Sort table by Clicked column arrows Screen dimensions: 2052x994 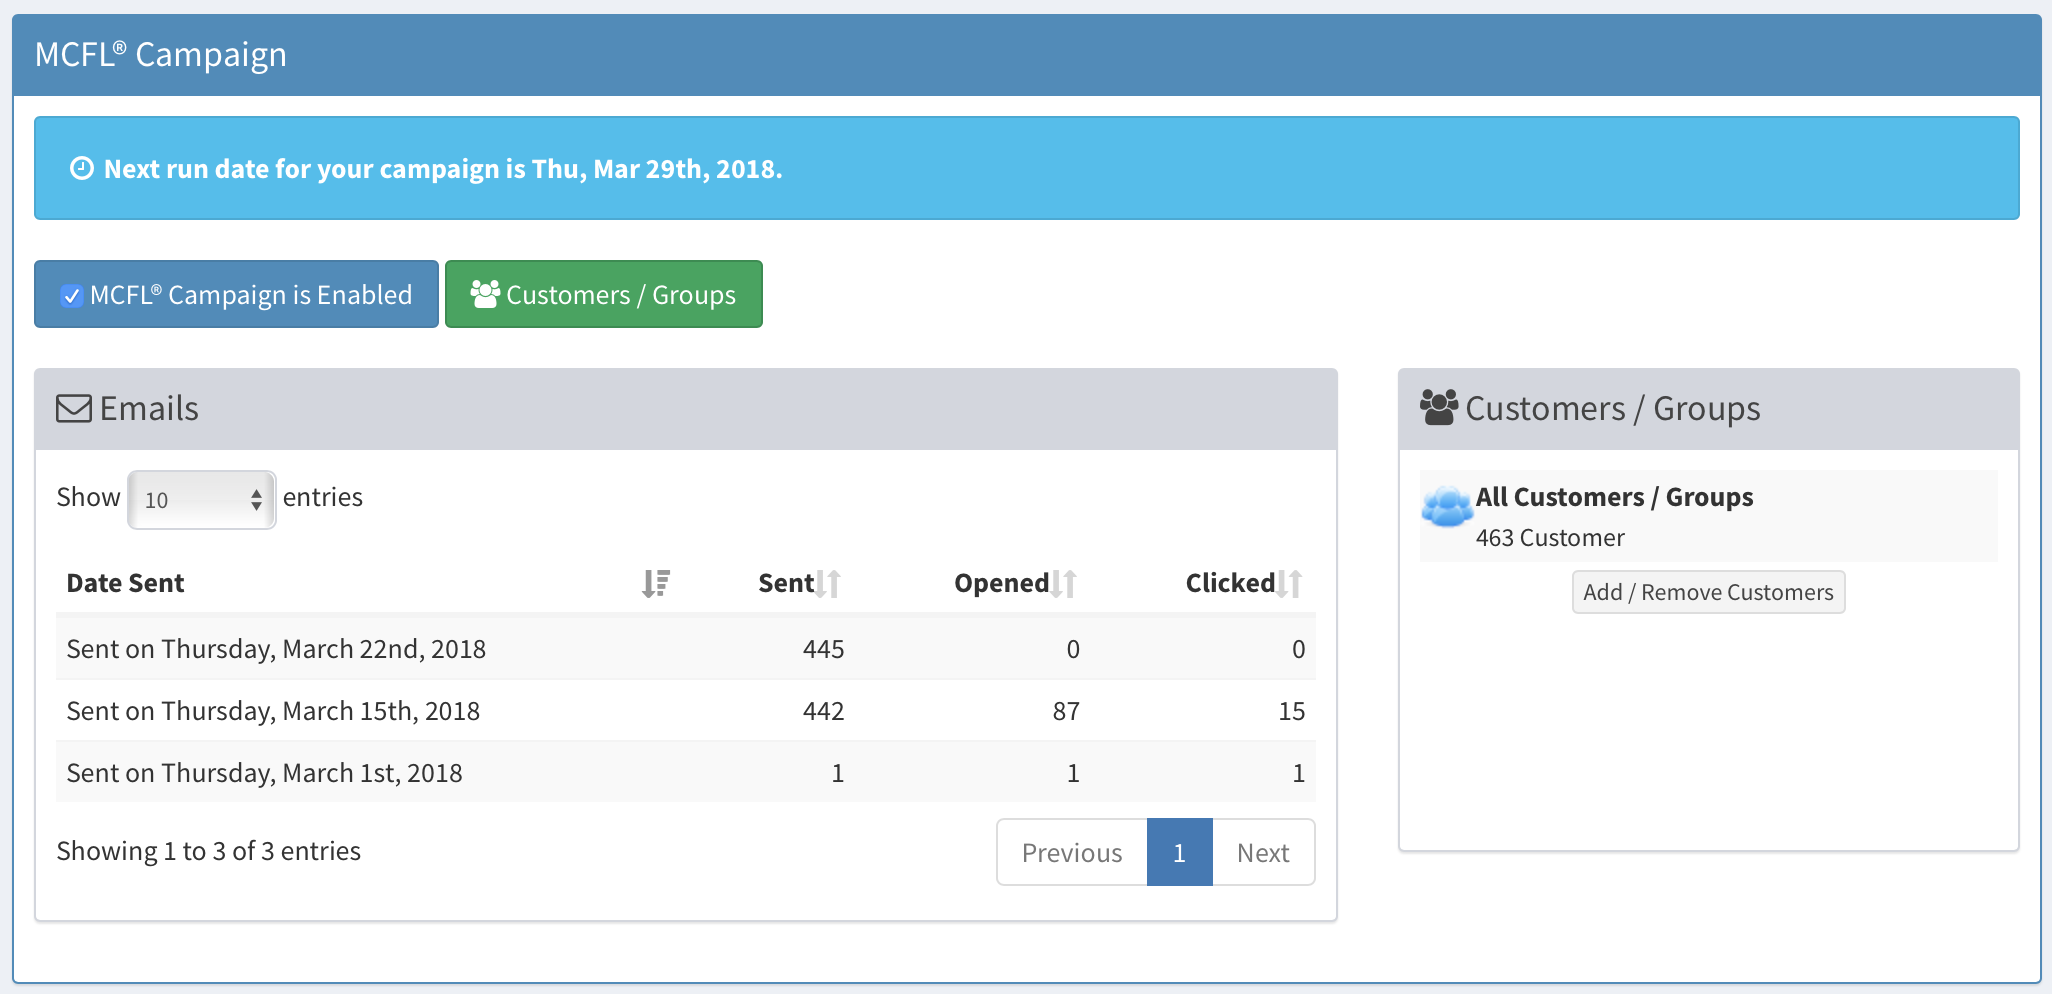1290,583
